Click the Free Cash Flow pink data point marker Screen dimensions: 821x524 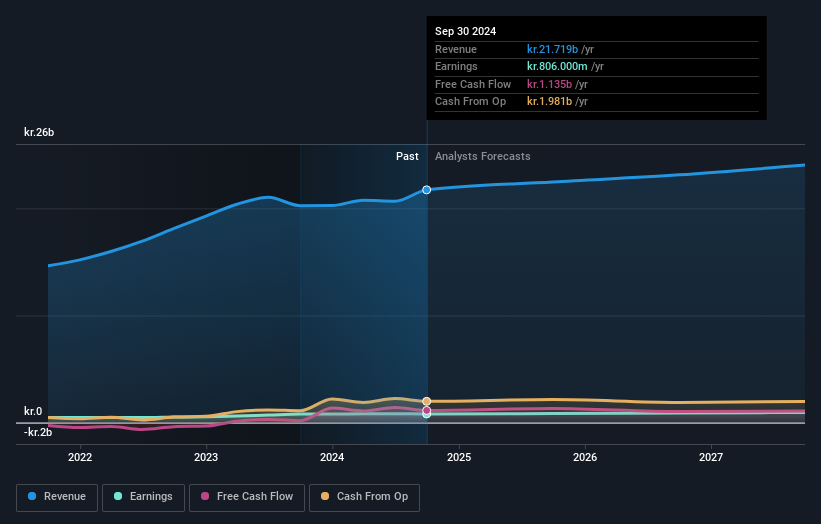pyautogui.click(x=427, y=410)
